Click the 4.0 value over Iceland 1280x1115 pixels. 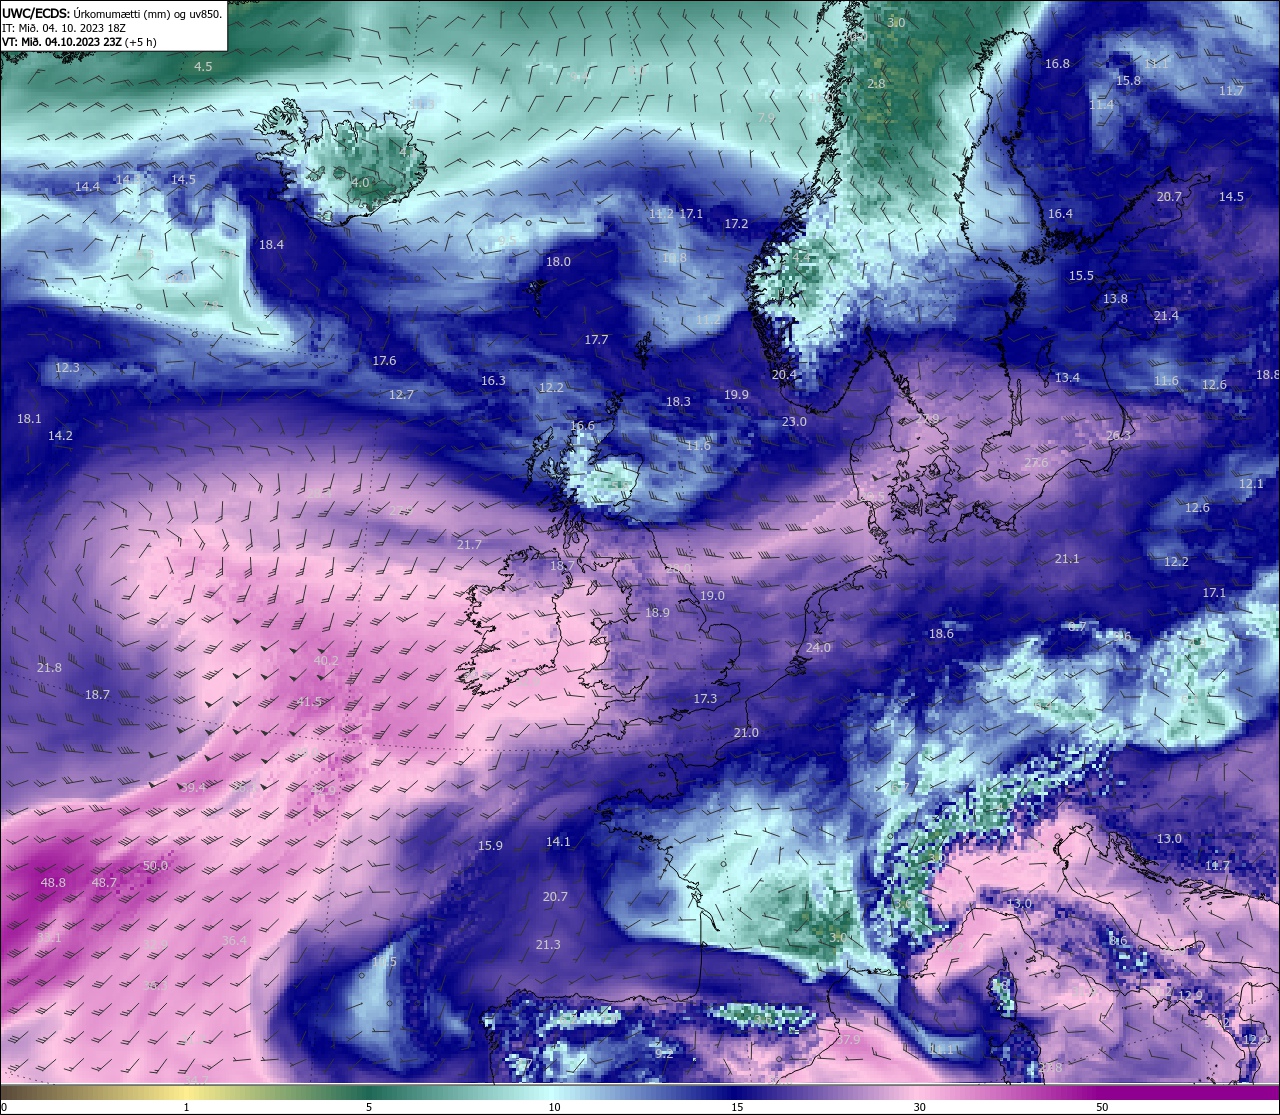coord(360,184)
